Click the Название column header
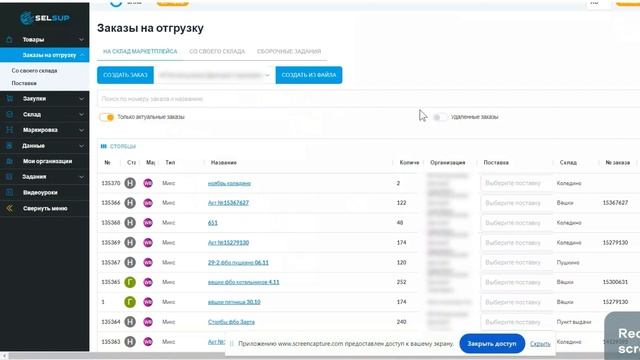640x360 pixels. (224, 162)
